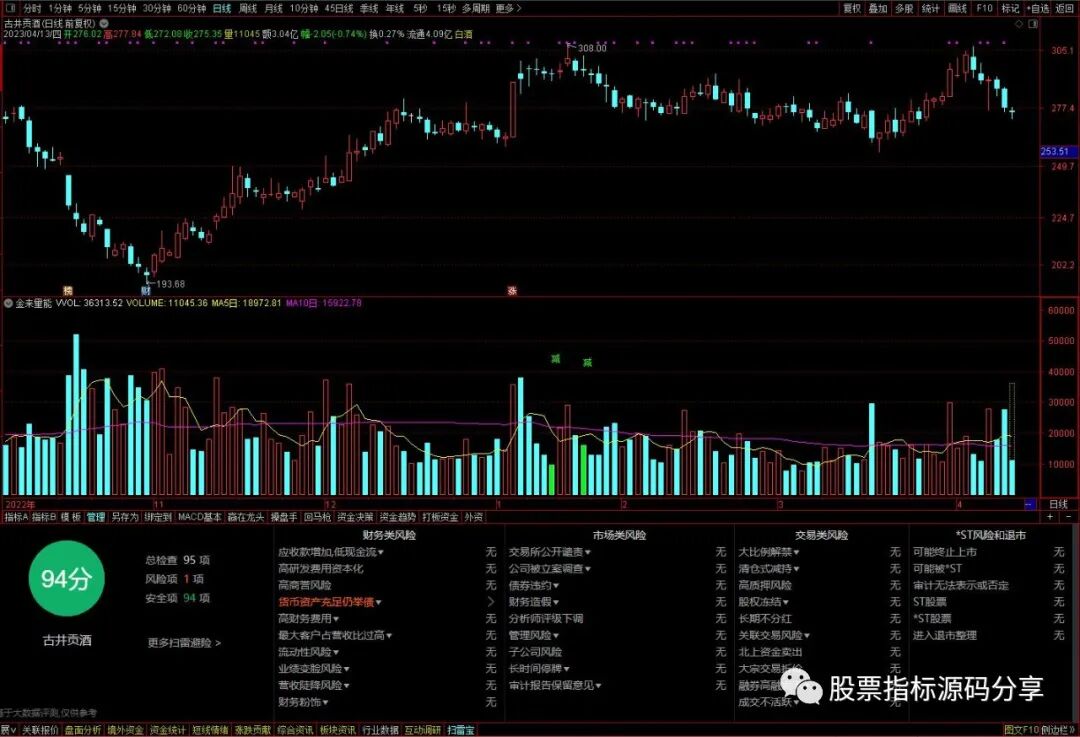1080x737 pixels.
Task: Click the 金来量能 indicator settings circle icon
Action: click(8, 303)
